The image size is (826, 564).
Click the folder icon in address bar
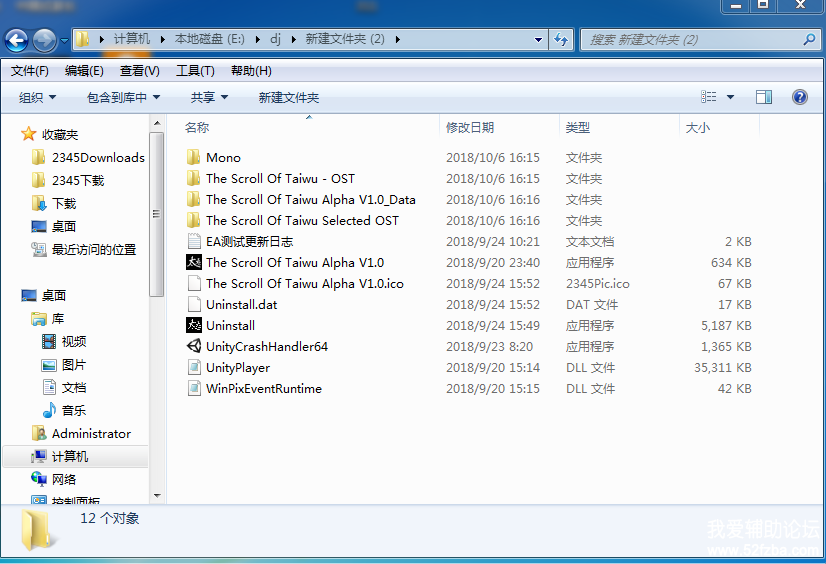click(82, 39)
